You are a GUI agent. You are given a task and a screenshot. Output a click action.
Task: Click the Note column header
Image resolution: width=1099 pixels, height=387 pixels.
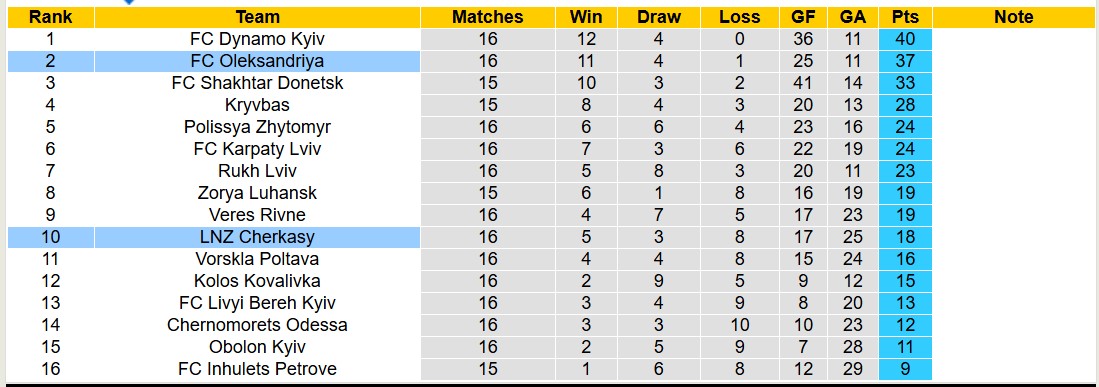point(1013,18)
